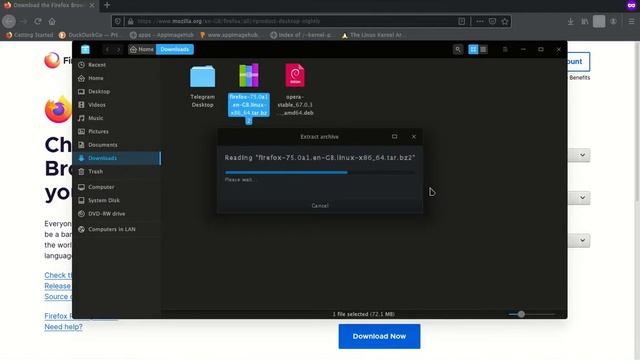640x360 pixels.
Task: Open www.appimagehub bookmark
Action: tap(231, 35)
